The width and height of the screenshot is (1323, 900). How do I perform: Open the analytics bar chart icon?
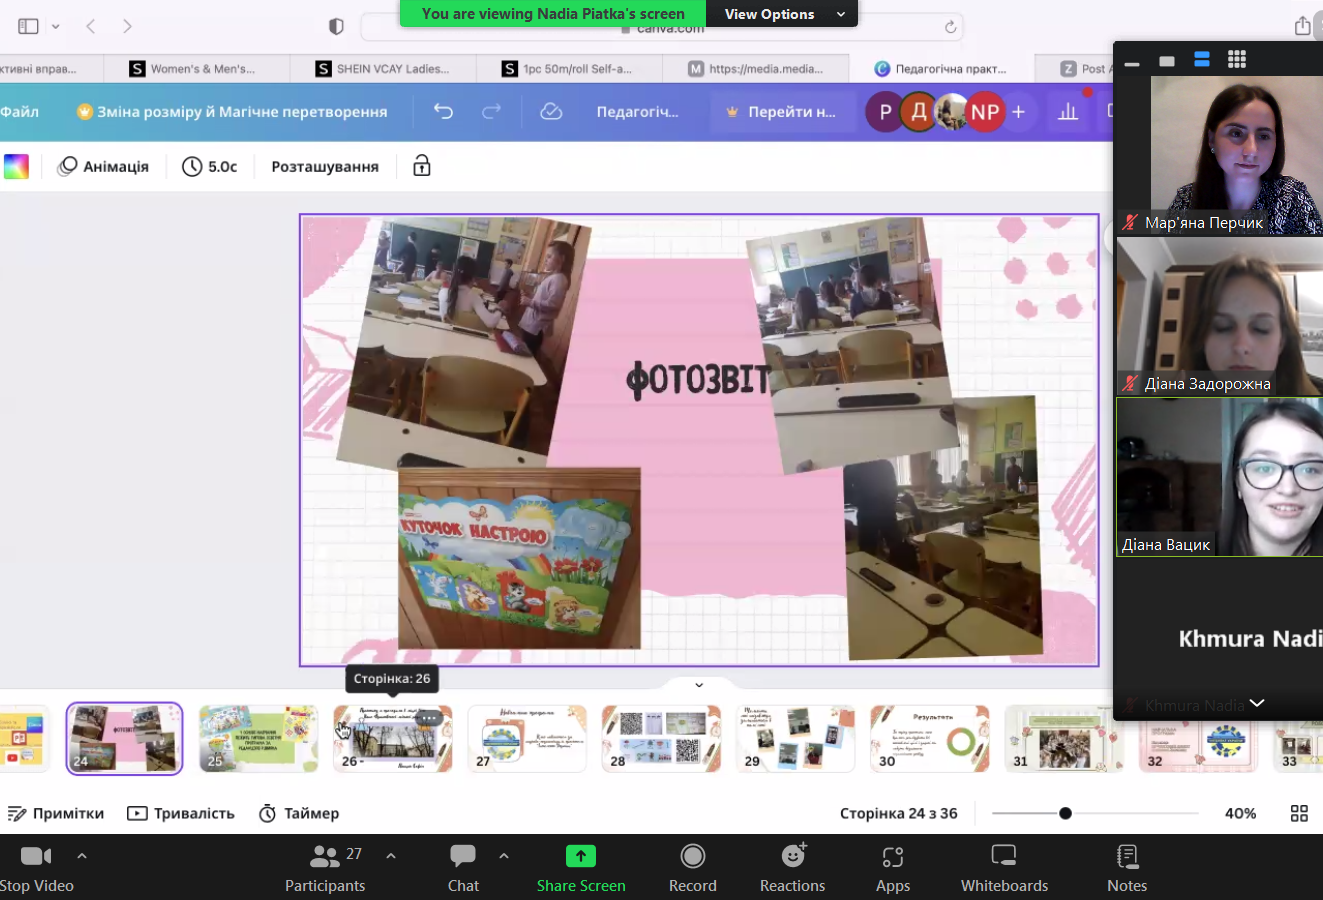(1068, 111)
